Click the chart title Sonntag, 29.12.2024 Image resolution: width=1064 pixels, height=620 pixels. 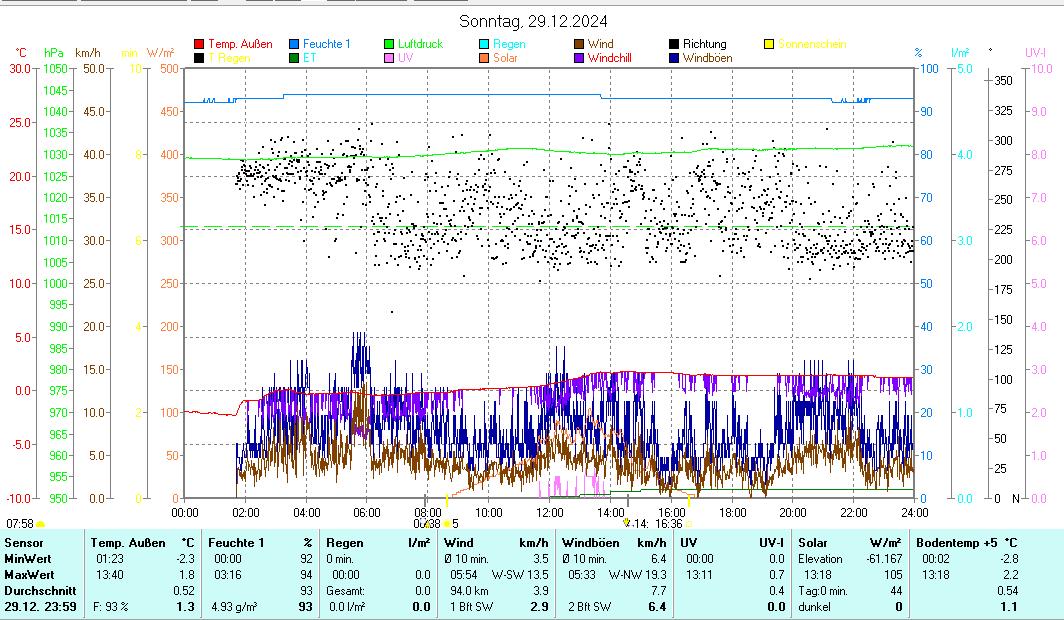point(532,21)
